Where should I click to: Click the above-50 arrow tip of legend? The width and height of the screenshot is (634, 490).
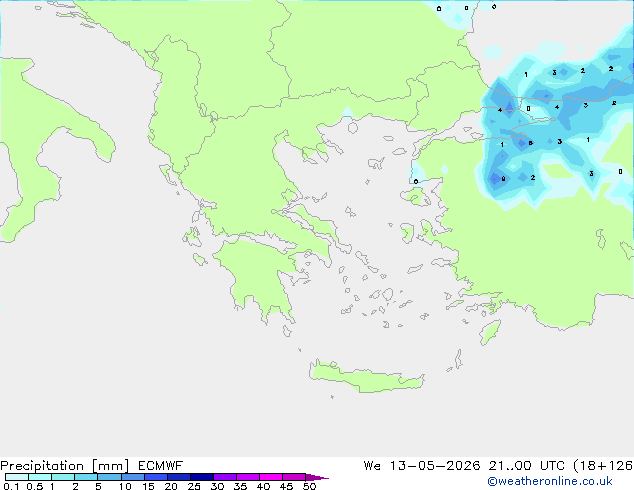[317, 477]
